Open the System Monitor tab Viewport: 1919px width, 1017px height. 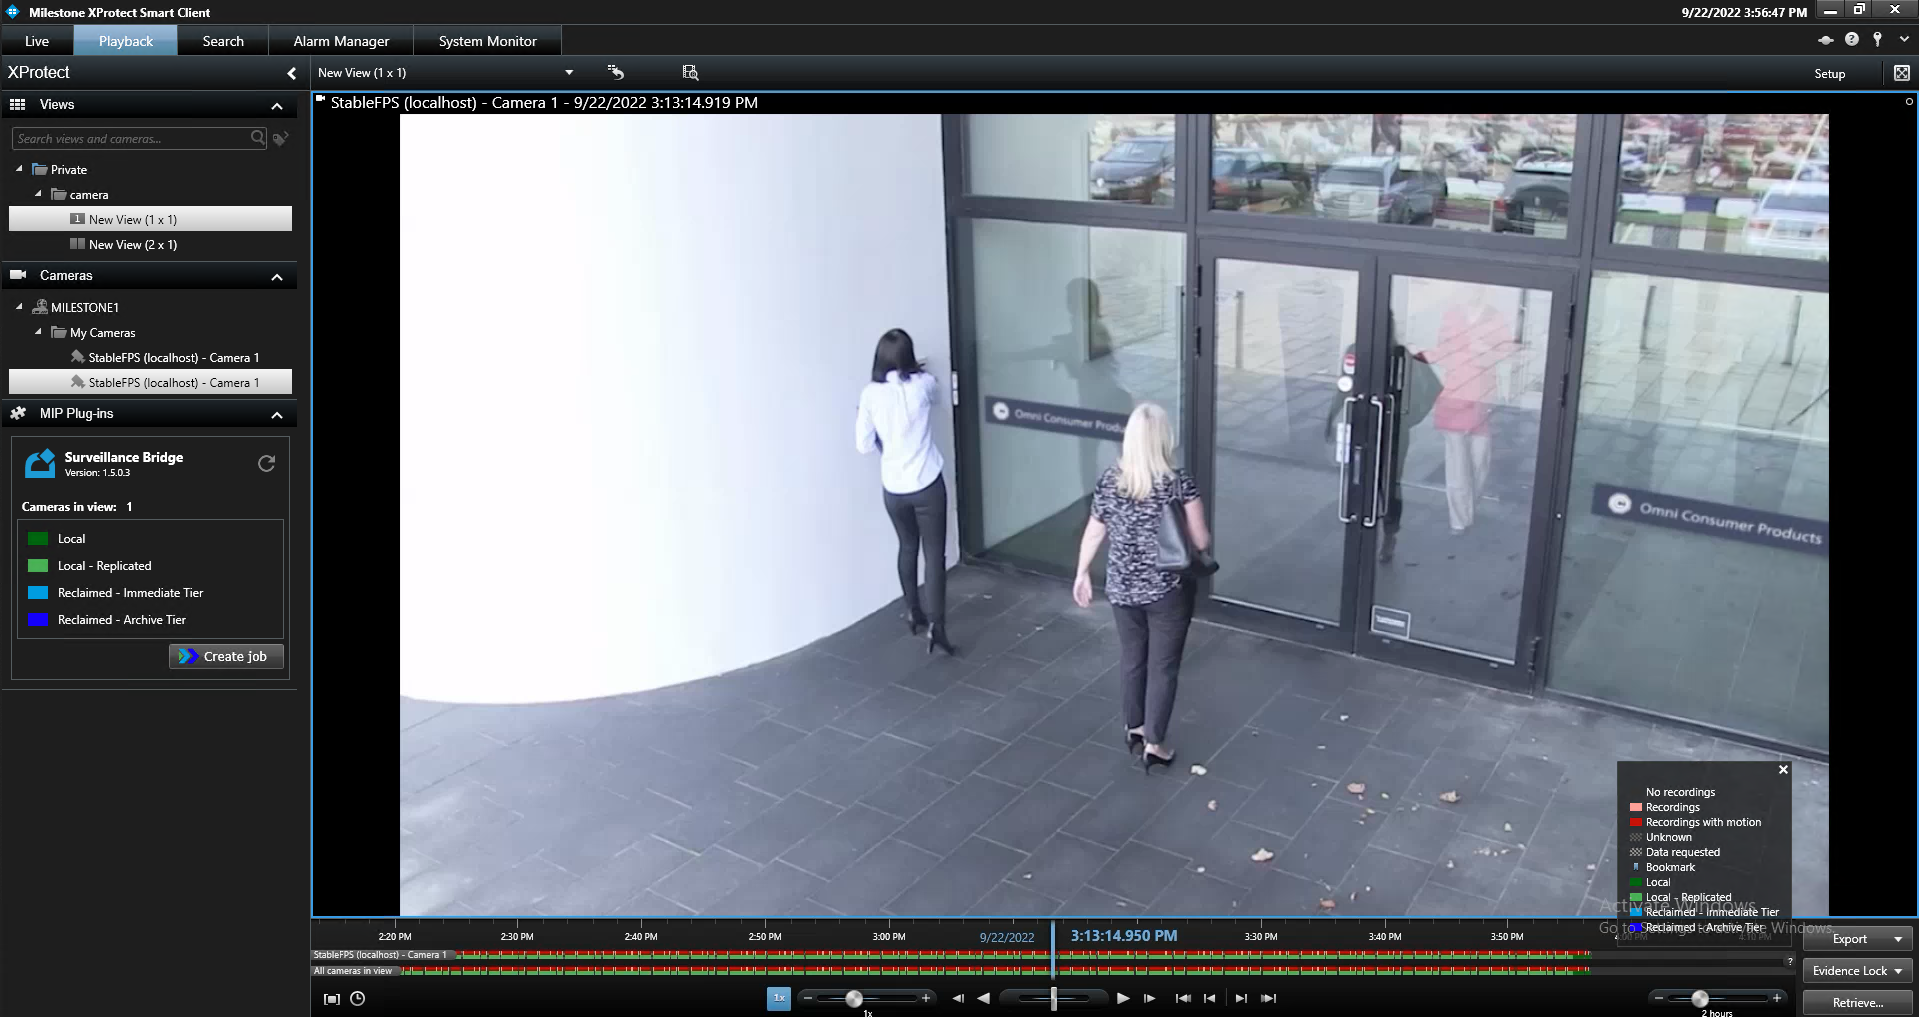(488, 41)
